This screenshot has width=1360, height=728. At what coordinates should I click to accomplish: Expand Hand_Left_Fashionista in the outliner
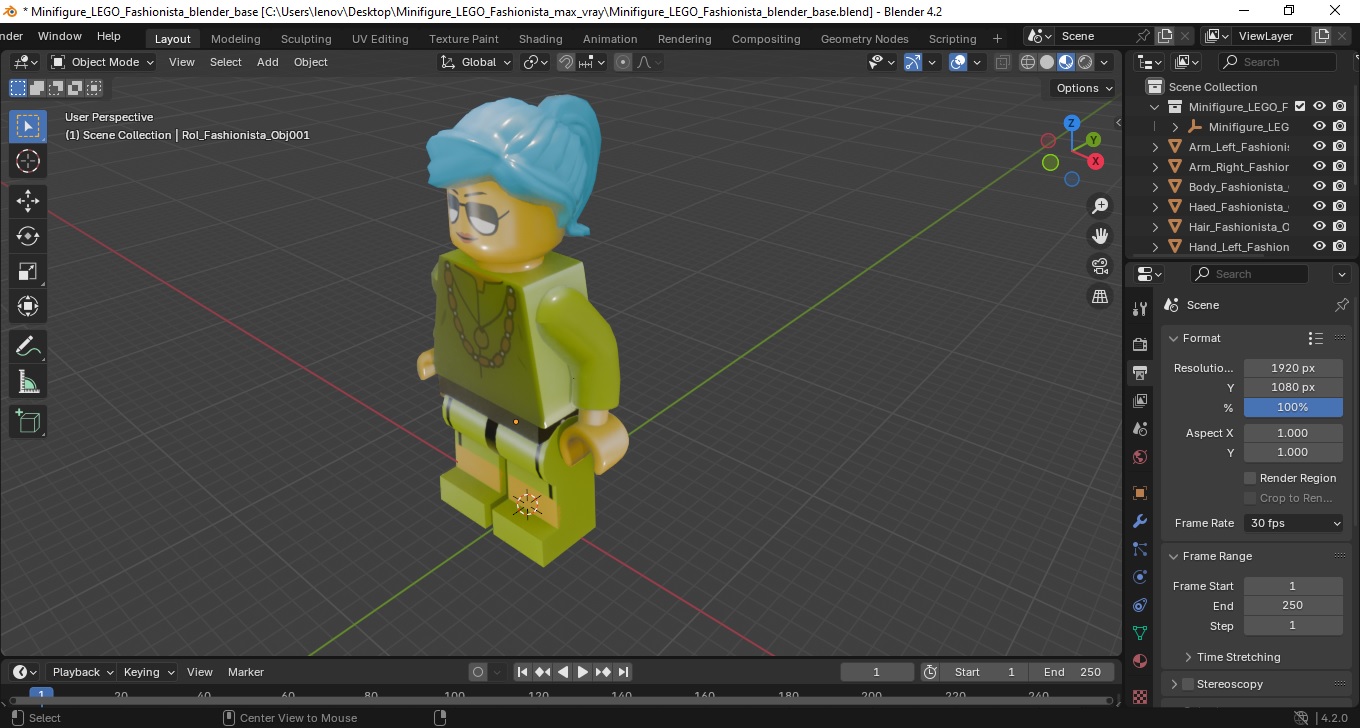tap(1156, 247)
